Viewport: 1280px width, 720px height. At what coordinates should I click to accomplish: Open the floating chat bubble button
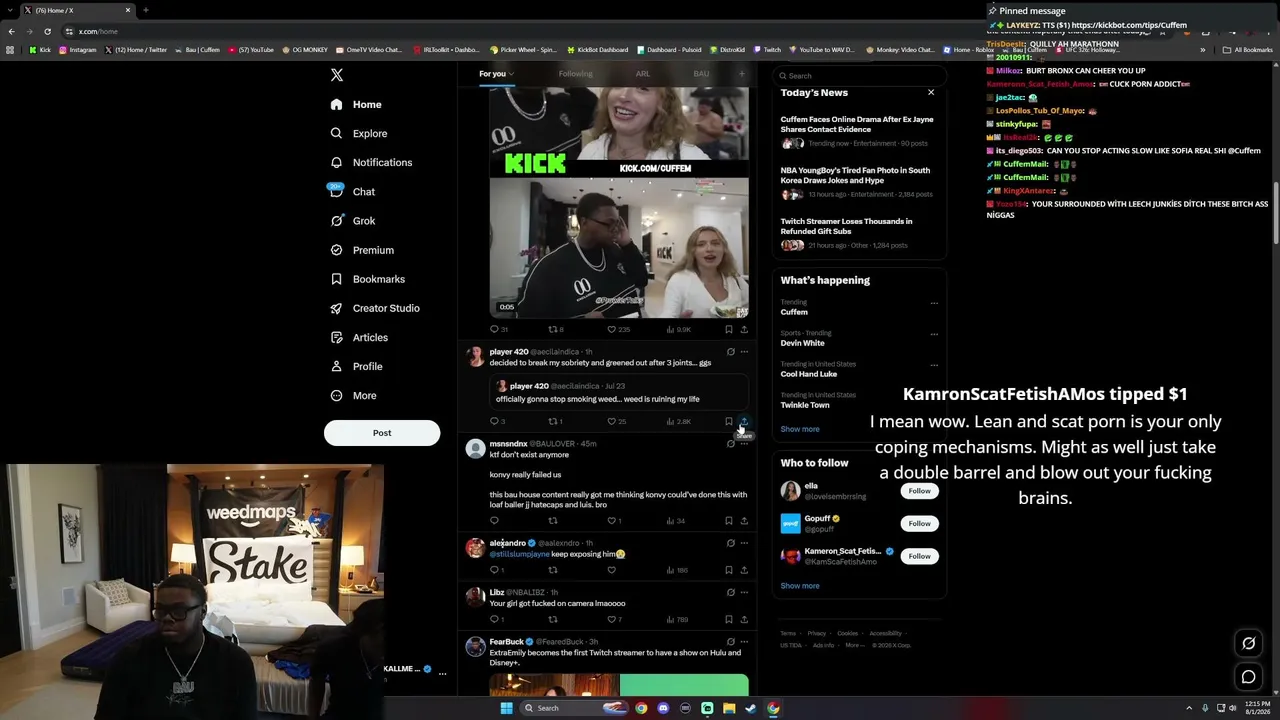point(1249,677)
